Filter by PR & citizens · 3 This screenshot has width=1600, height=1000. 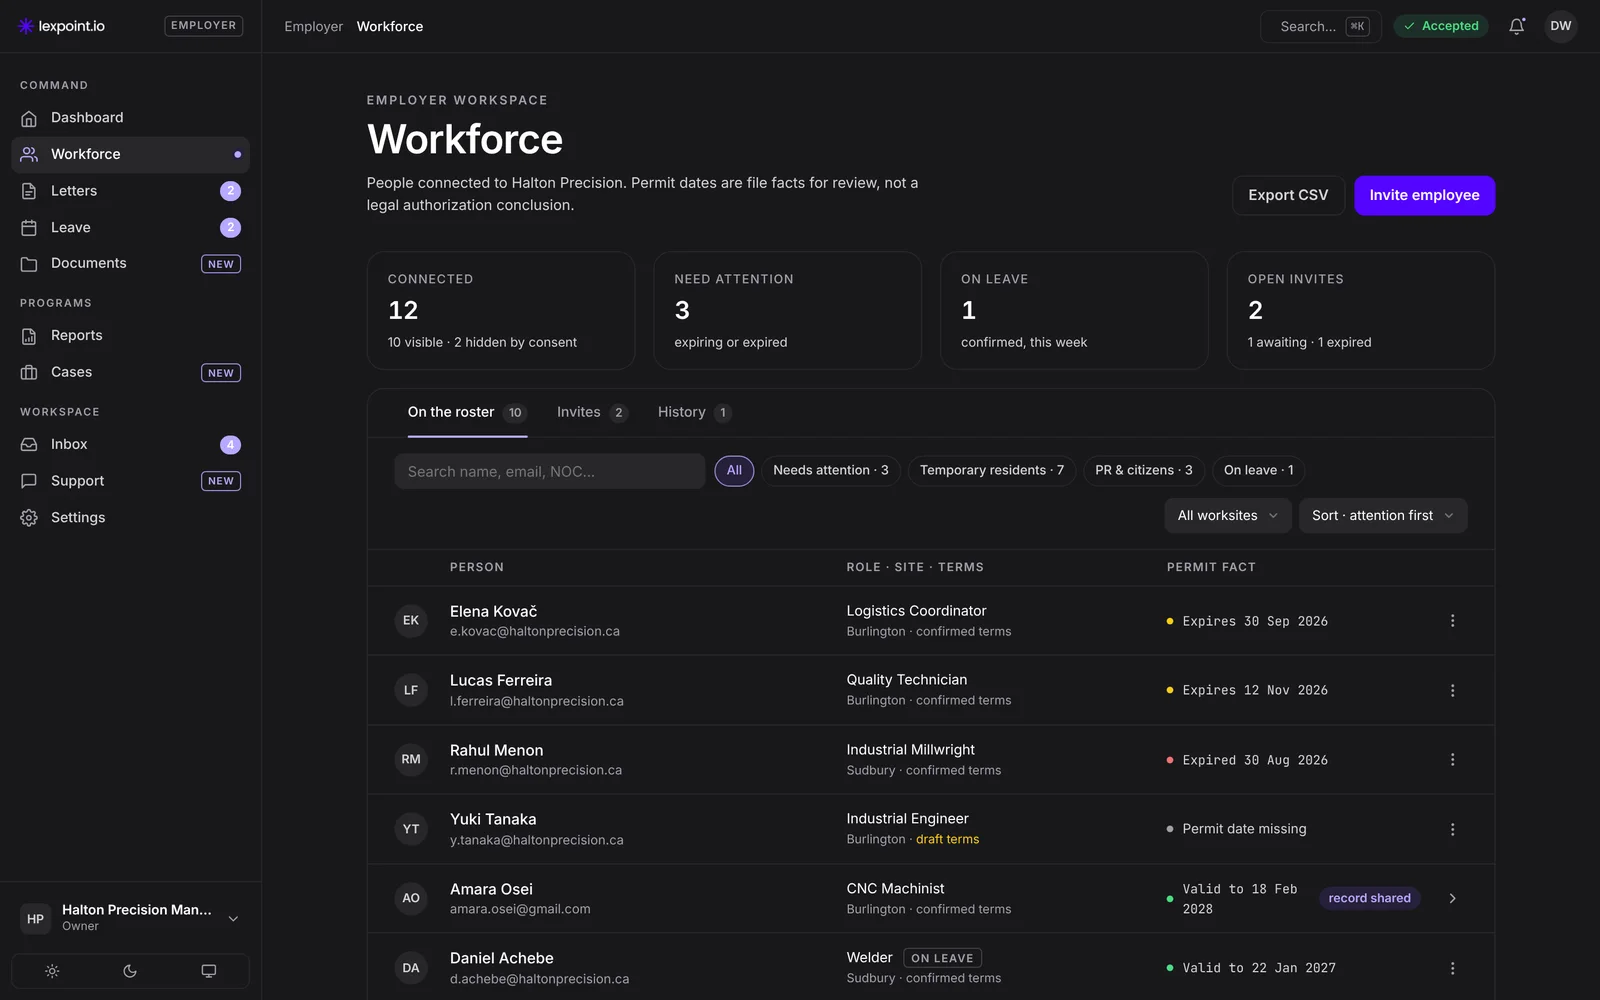1143,471
